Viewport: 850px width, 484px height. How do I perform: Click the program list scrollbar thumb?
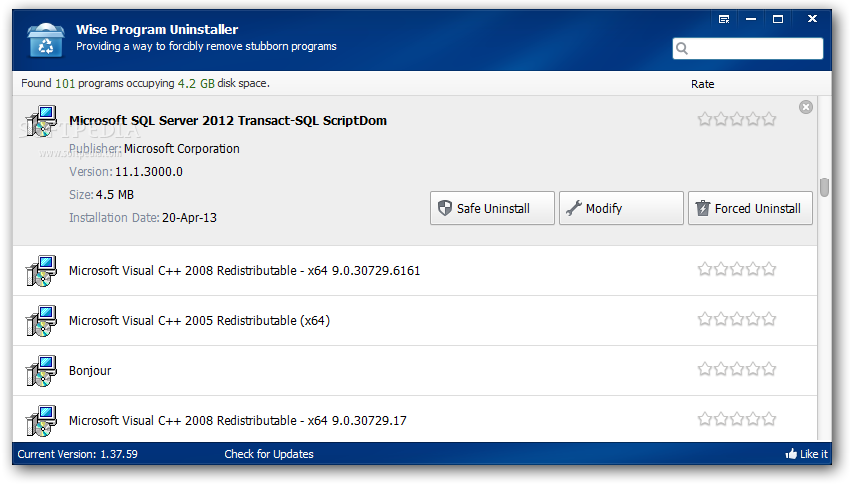click(x=825, y=188)
